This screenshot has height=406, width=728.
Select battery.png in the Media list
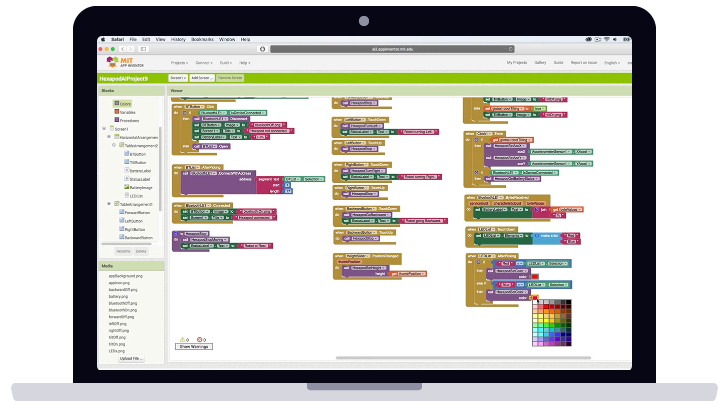(x=118, y=296)
